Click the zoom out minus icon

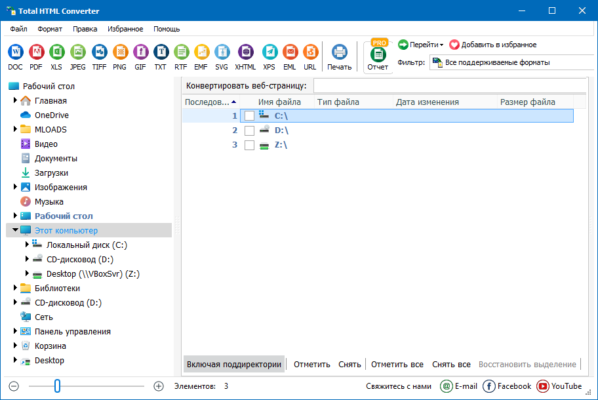pyautogui.click(x=14, y=386)
